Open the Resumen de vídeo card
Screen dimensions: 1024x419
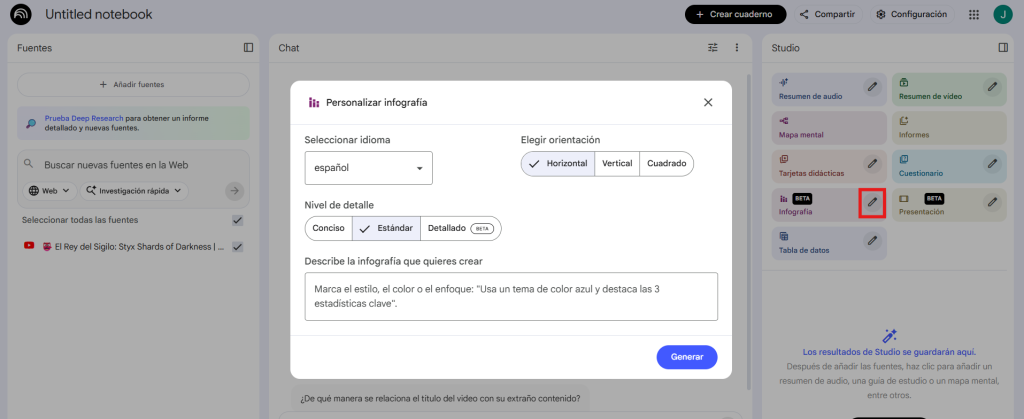click(949, 89)
